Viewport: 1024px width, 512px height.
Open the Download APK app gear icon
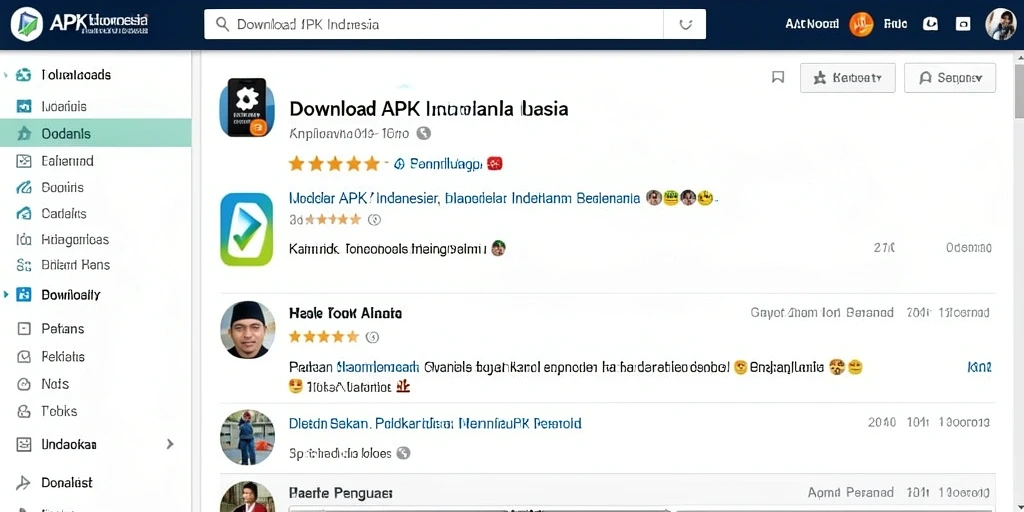click(x=247, y=107)
